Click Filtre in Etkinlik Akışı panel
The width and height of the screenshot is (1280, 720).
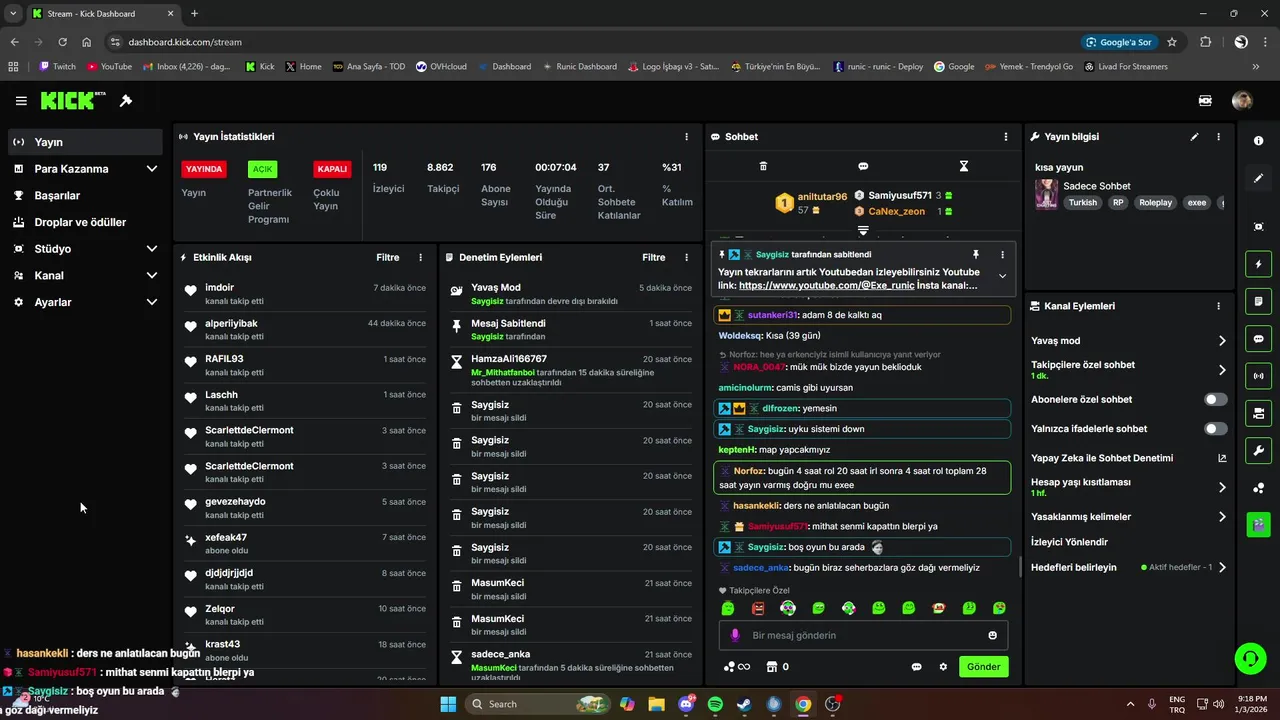[388, 257]
